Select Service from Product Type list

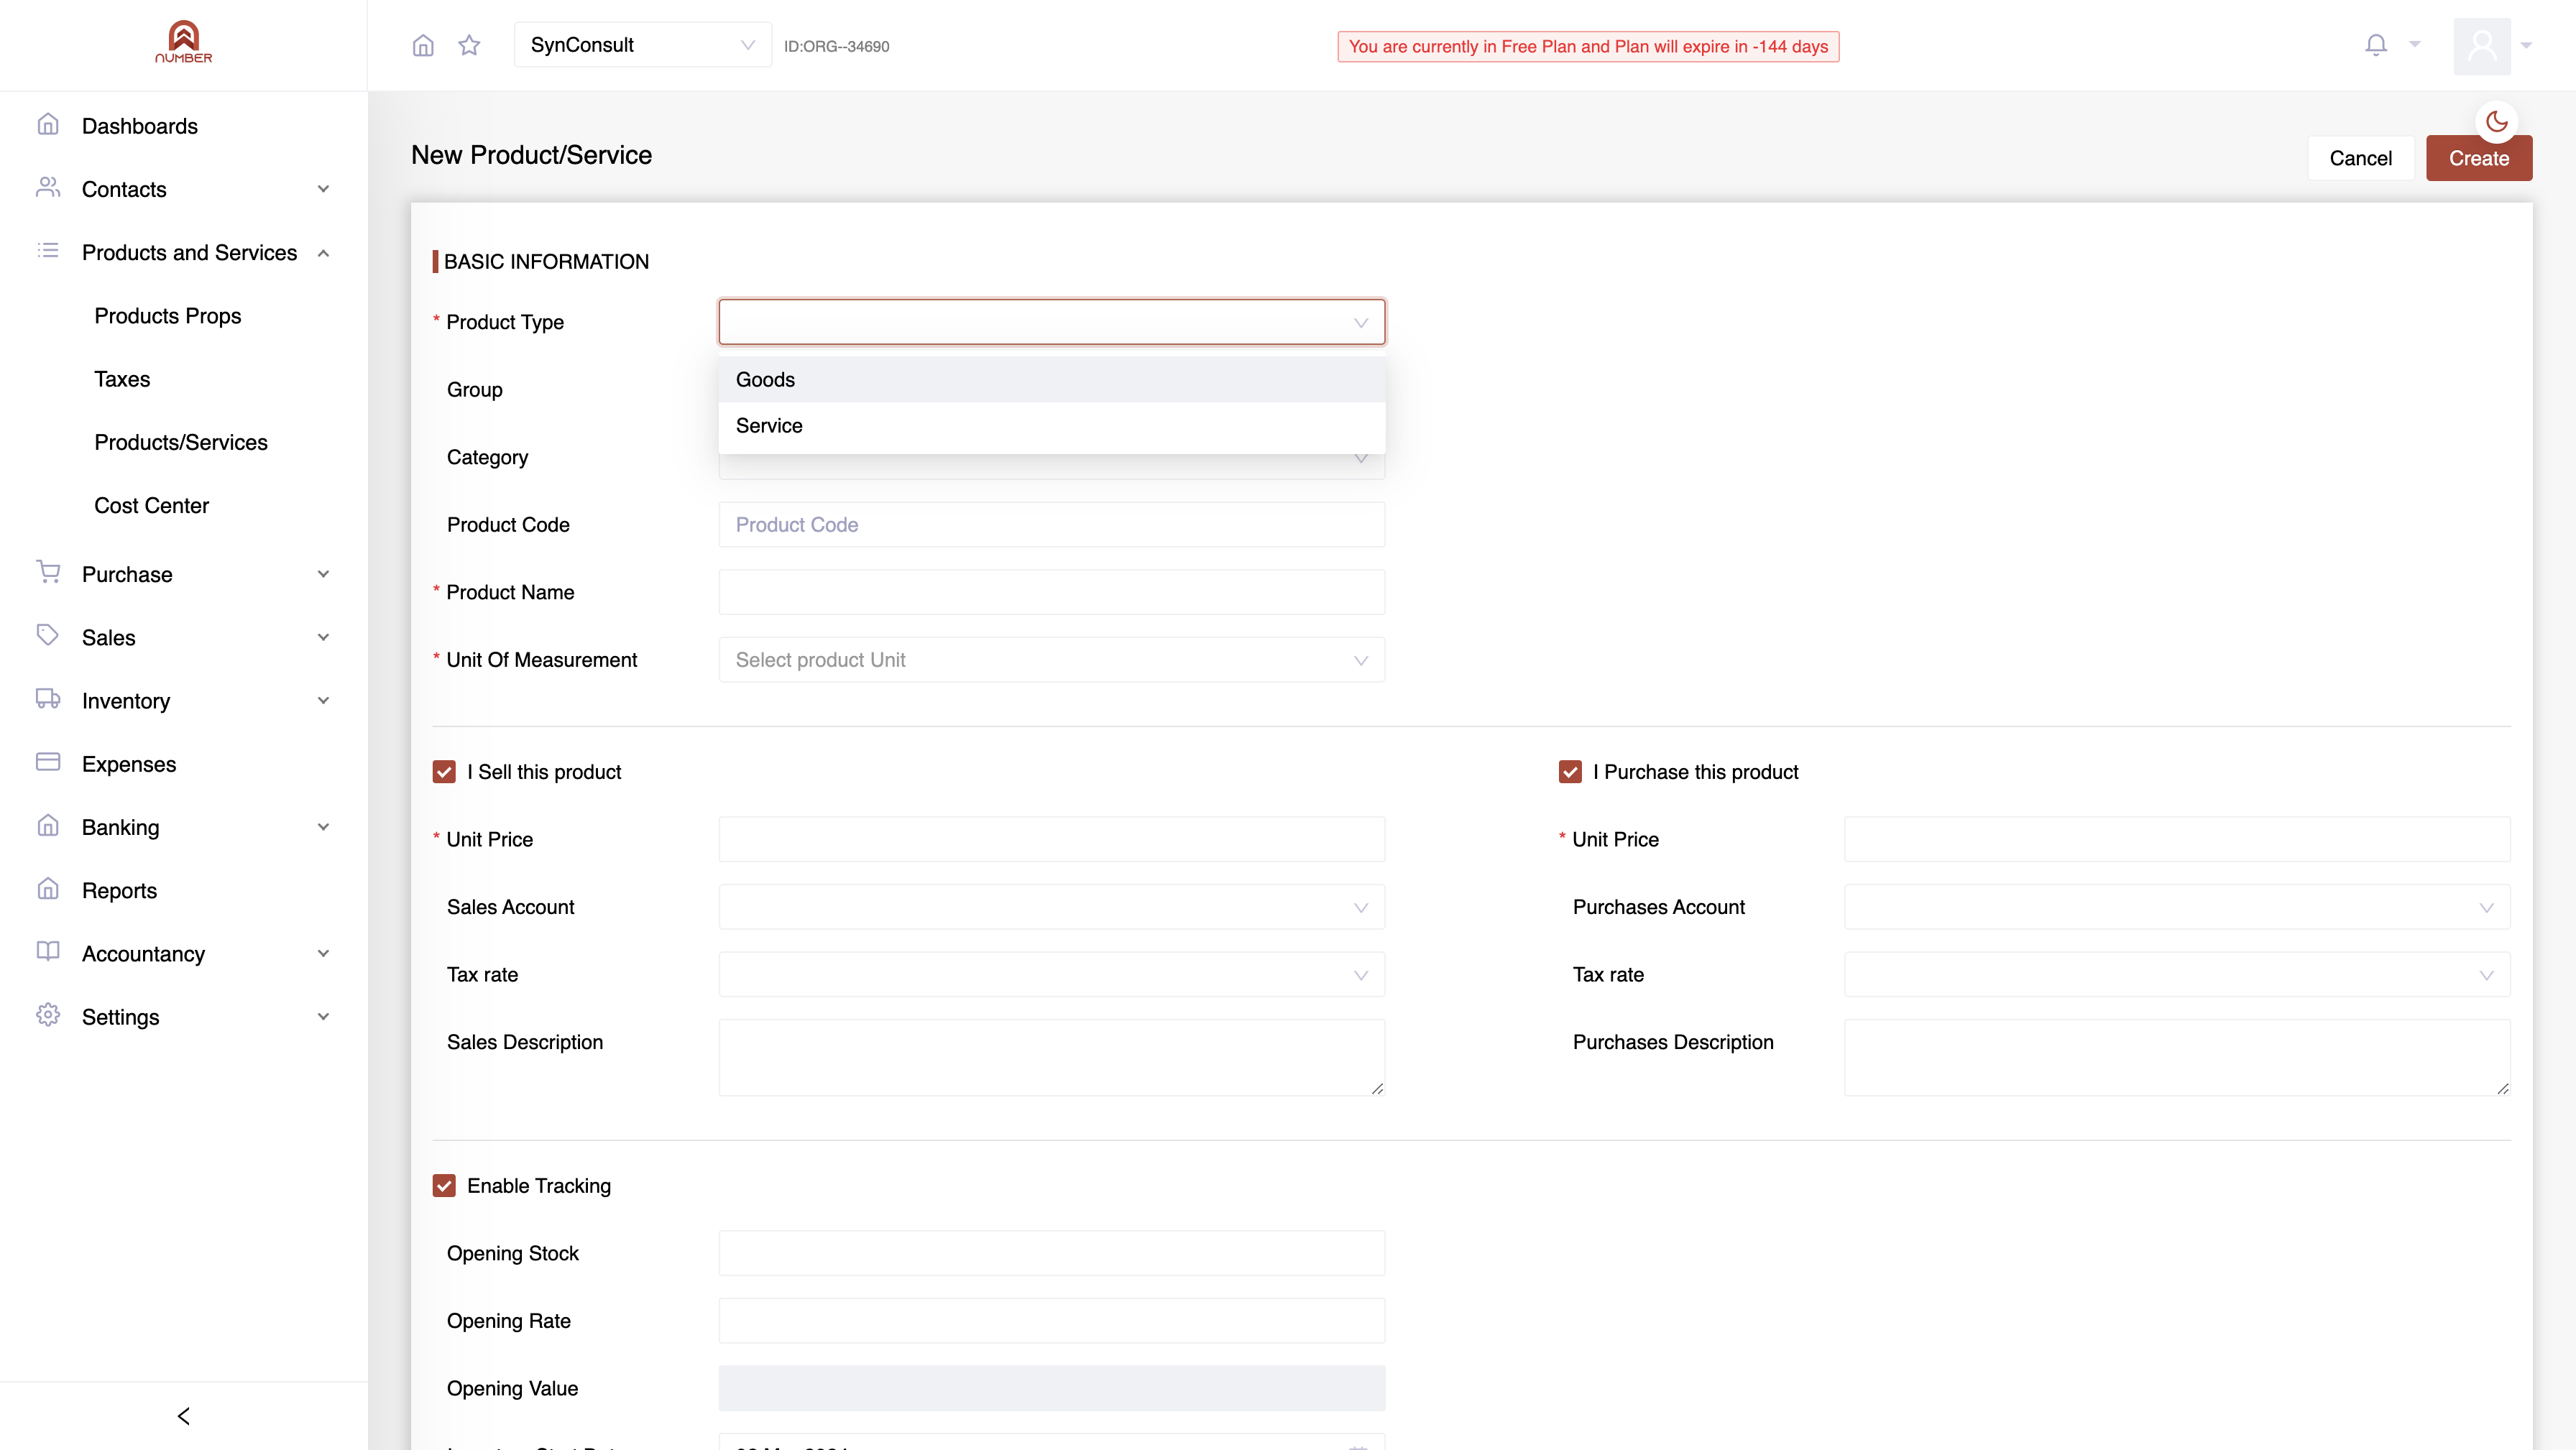(x=1052, y=426)
